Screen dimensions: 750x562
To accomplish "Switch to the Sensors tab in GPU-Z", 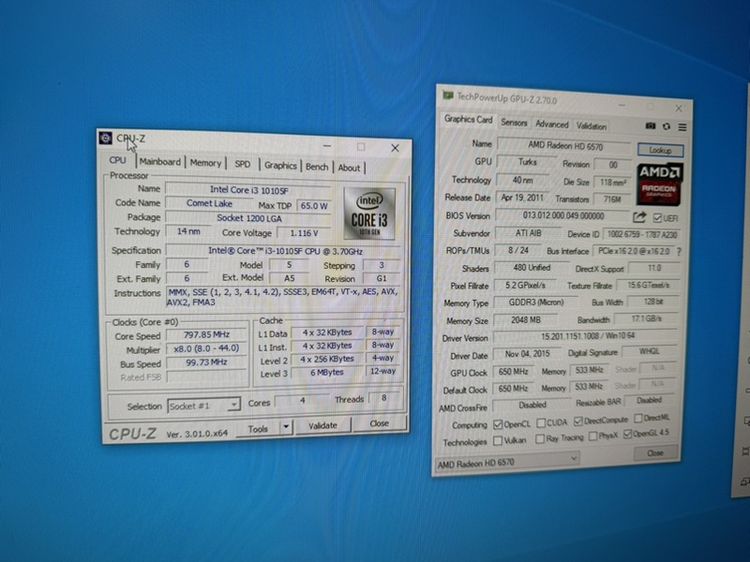I will [514, 122].
